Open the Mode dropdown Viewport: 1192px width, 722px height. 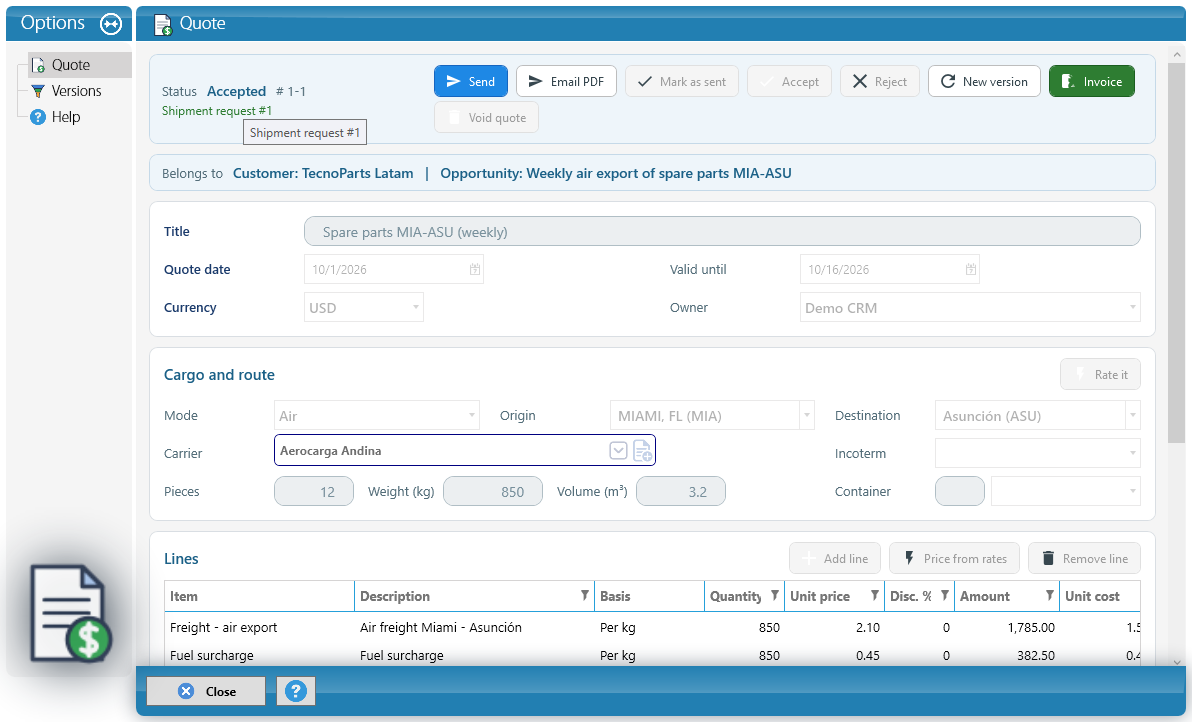[x=472, y=415]
